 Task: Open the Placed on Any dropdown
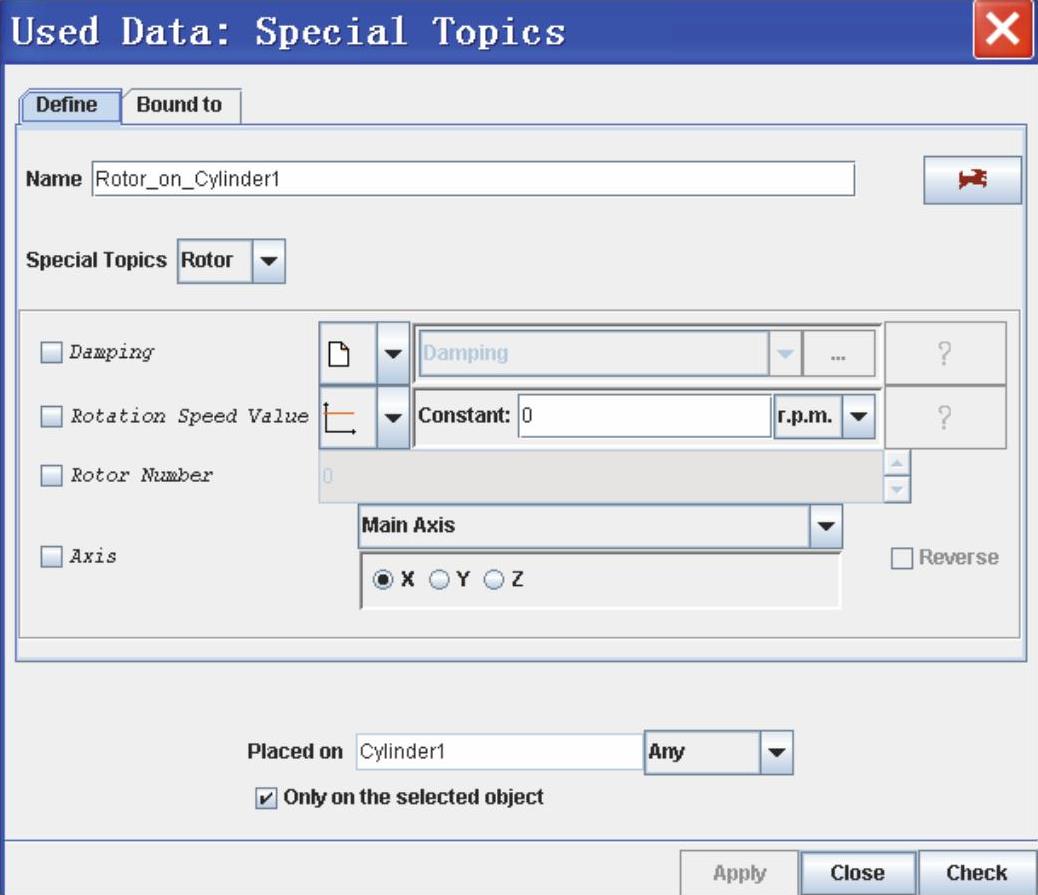click(x=776, y=752)
